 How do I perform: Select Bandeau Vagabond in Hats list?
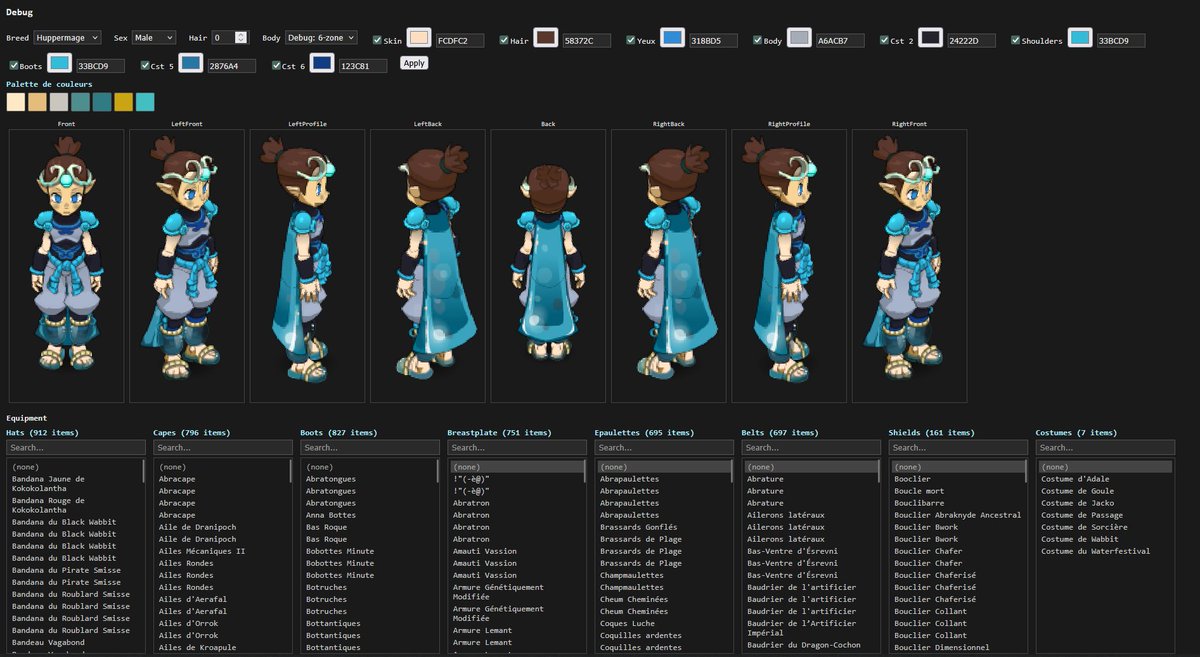[x=75, y=642]
